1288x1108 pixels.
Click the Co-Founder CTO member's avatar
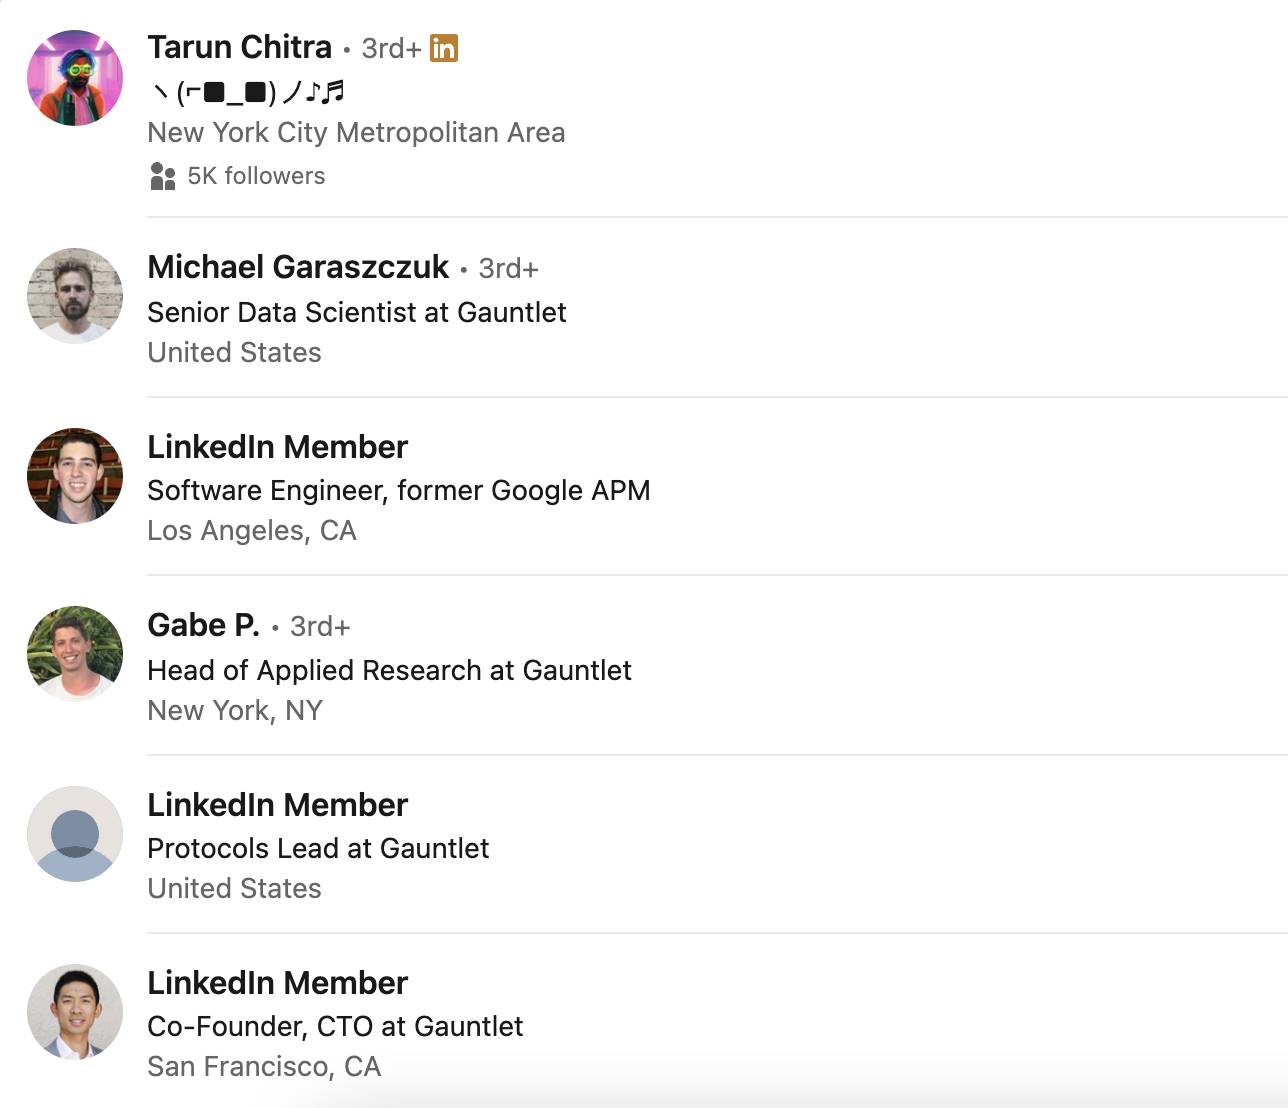(75, 1012)
